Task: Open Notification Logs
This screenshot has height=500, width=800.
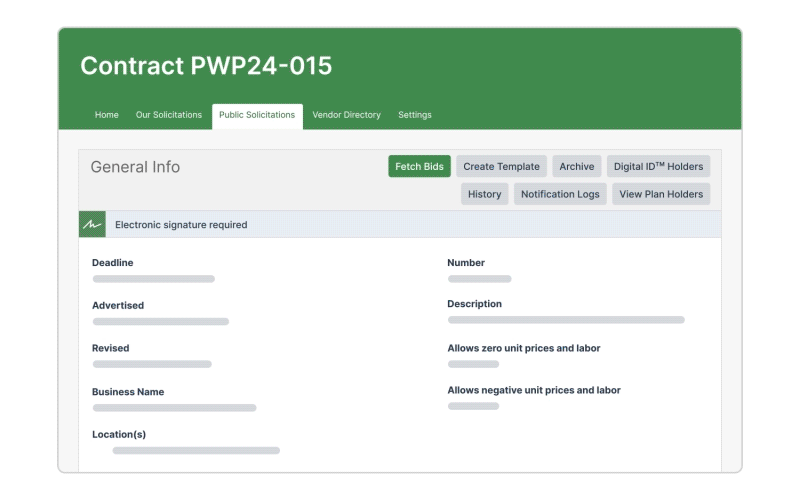Action: (560, 194)
